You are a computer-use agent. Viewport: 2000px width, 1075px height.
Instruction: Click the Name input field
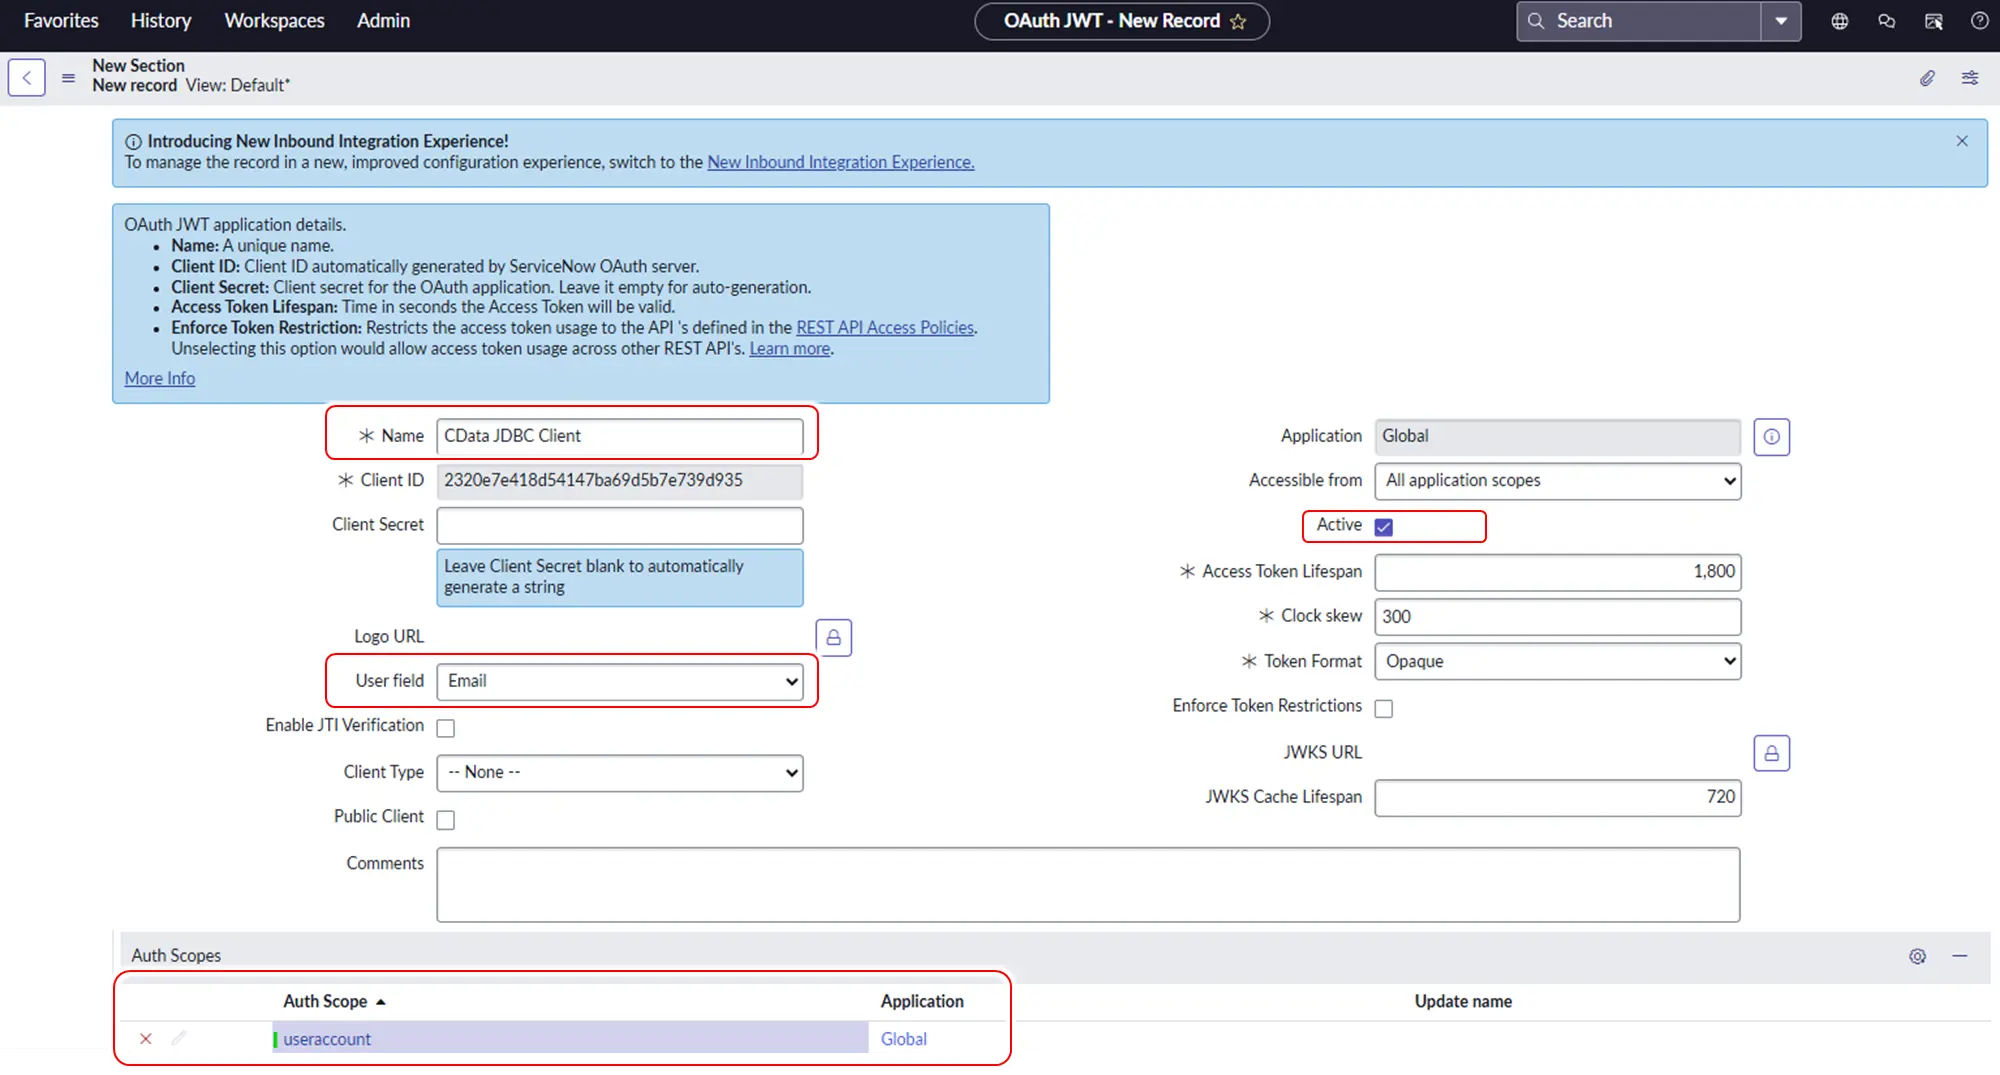pos(620,436)
